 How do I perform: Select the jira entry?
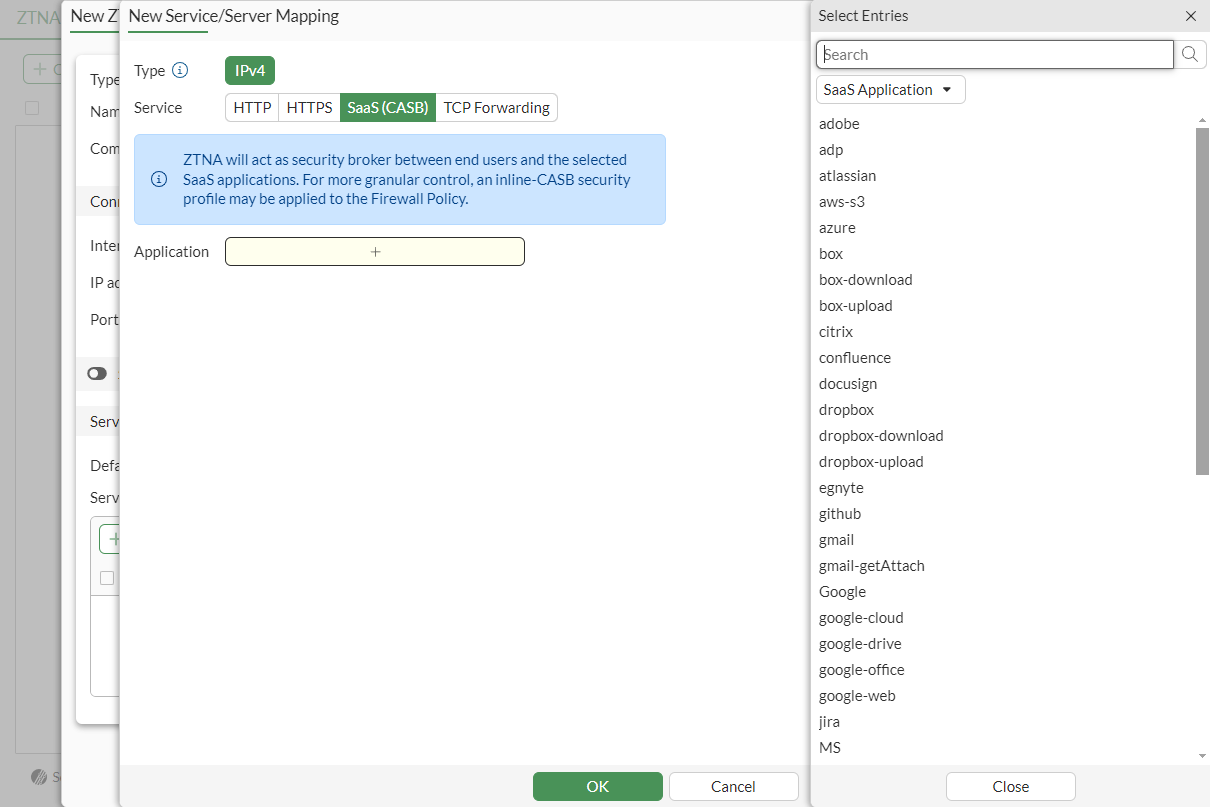[830, 722]
